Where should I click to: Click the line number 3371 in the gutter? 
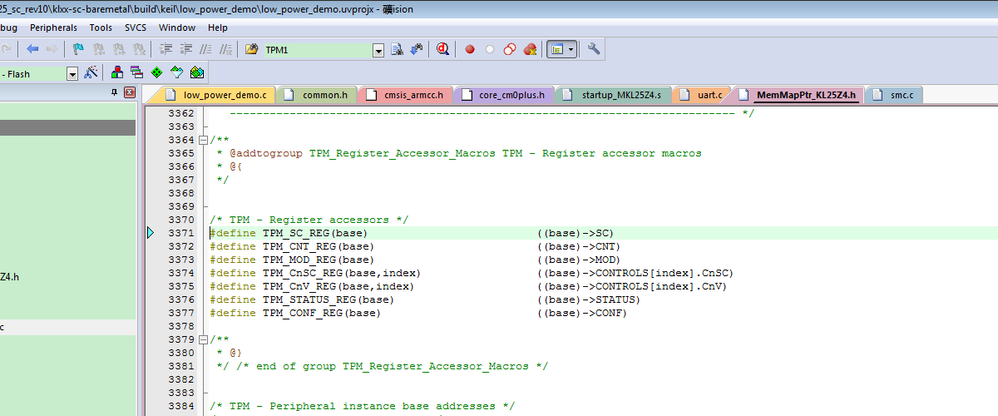point(181,233)
